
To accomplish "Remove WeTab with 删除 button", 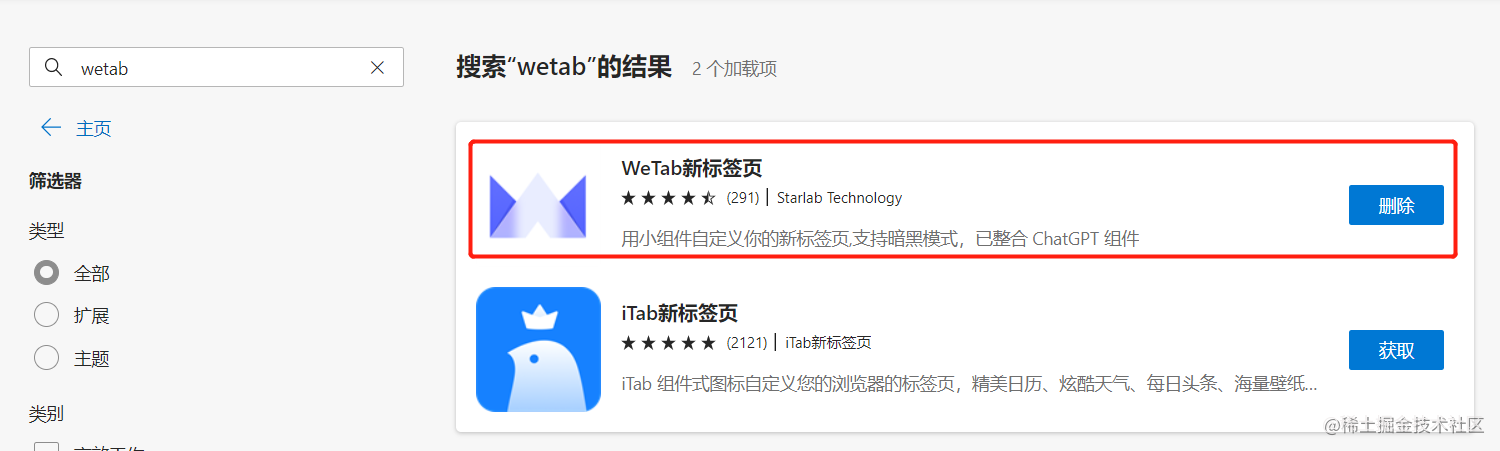I will (1396, 205).
